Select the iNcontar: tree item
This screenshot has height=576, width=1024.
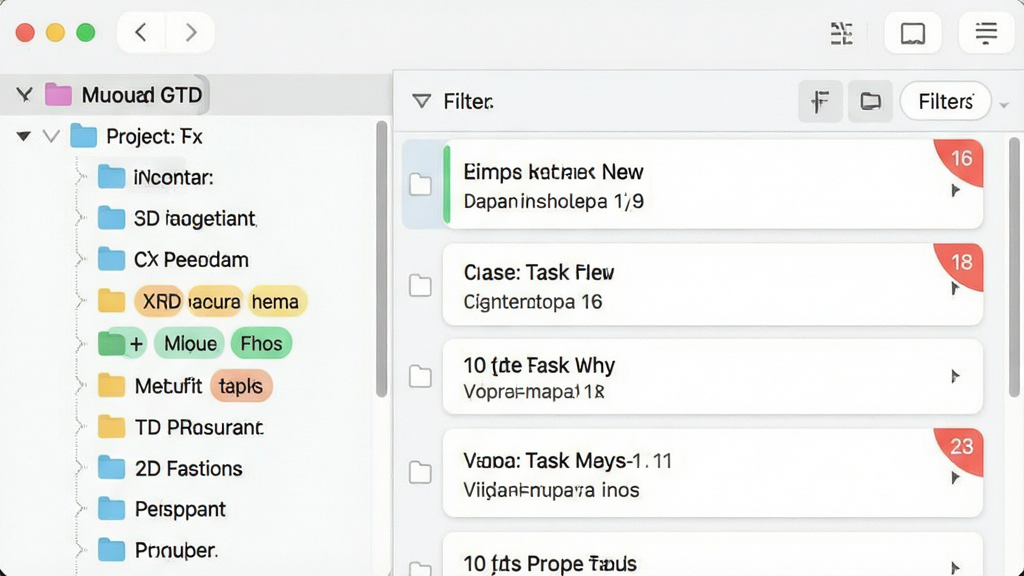[x=173, y=177]
